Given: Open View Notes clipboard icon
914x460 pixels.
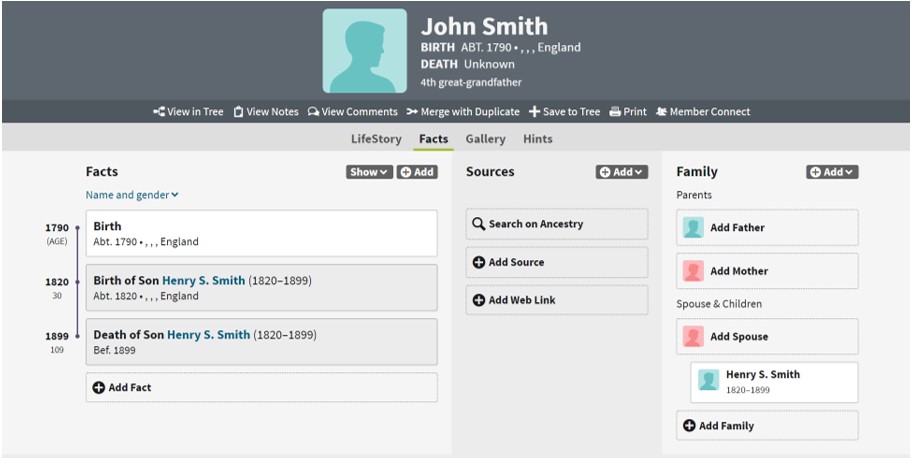Looking at the screenshot, I should [x=238, y=112].
